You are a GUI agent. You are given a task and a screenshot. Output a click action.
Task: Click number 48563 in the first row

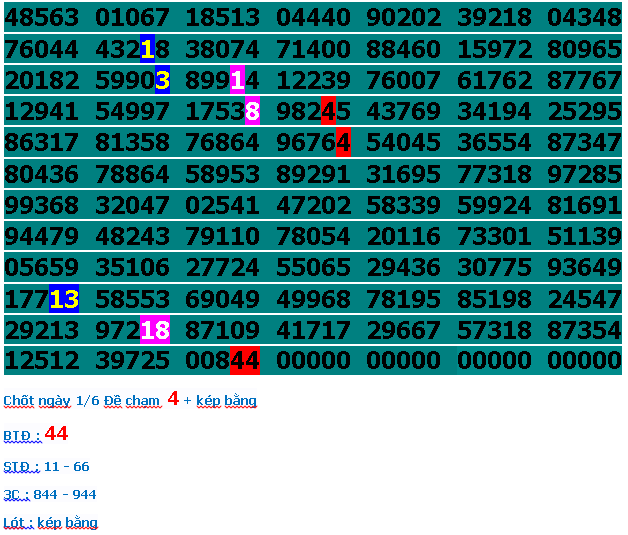[x=41, y=18]
